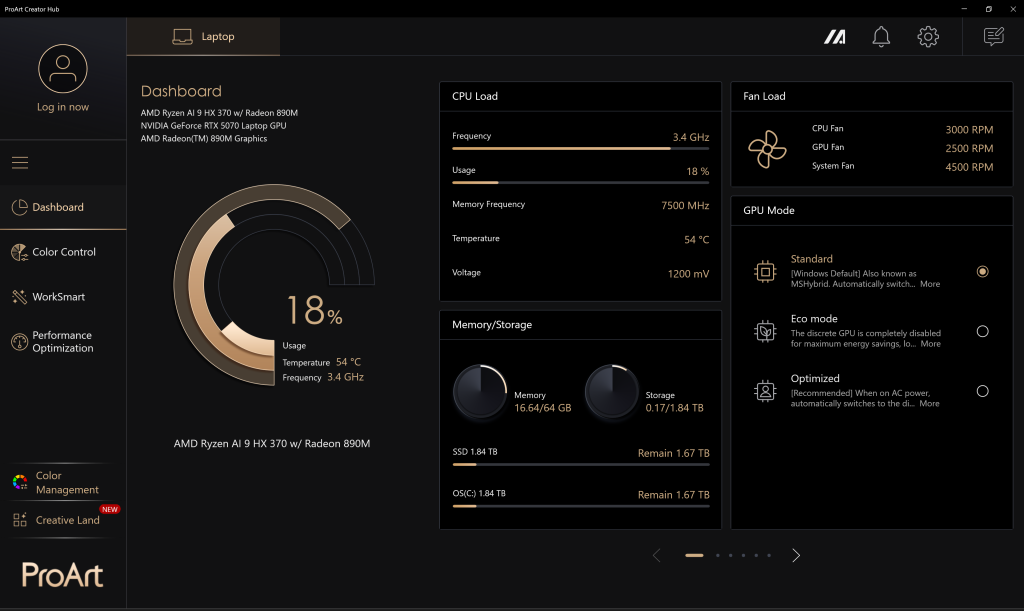
Task: Click the Dashboard heading
Action: (x=182, y=91)
